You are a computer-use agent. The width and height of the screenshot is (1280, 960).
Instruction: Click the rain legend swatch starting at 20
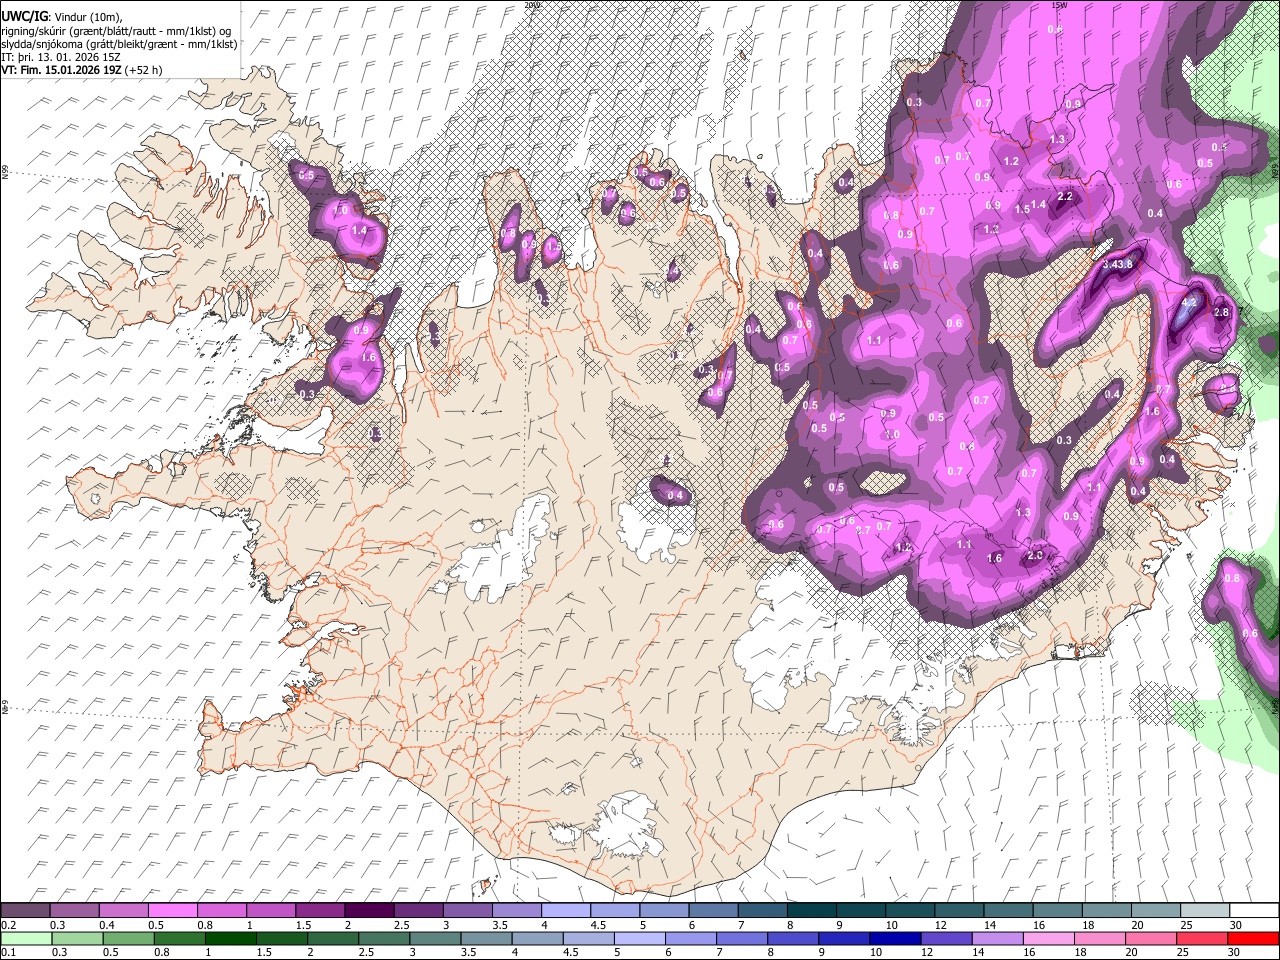1151,938
